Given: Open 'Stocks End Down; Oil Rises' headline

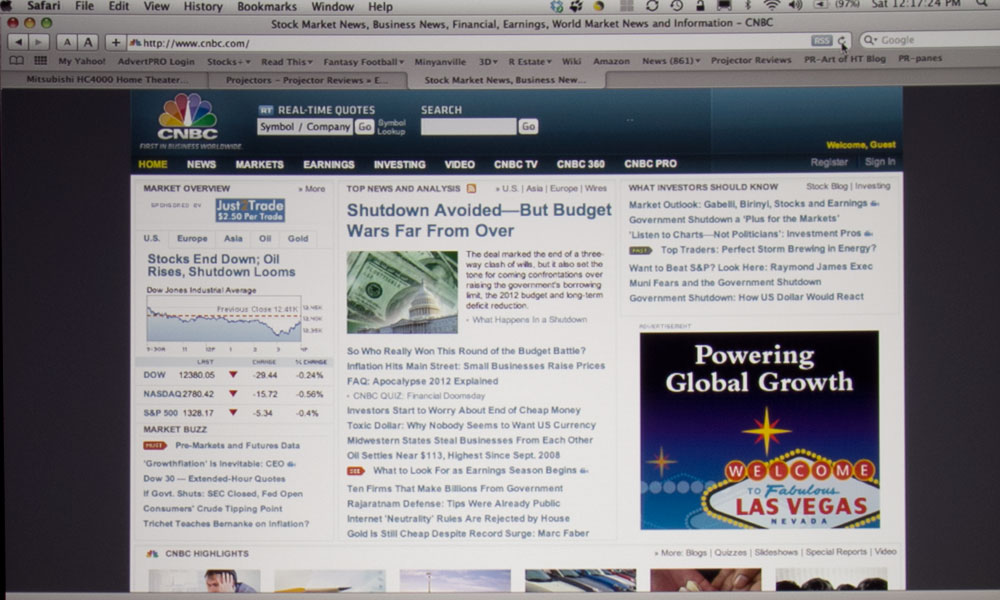Looking at the screenshot, I should [x=221, y=265].
